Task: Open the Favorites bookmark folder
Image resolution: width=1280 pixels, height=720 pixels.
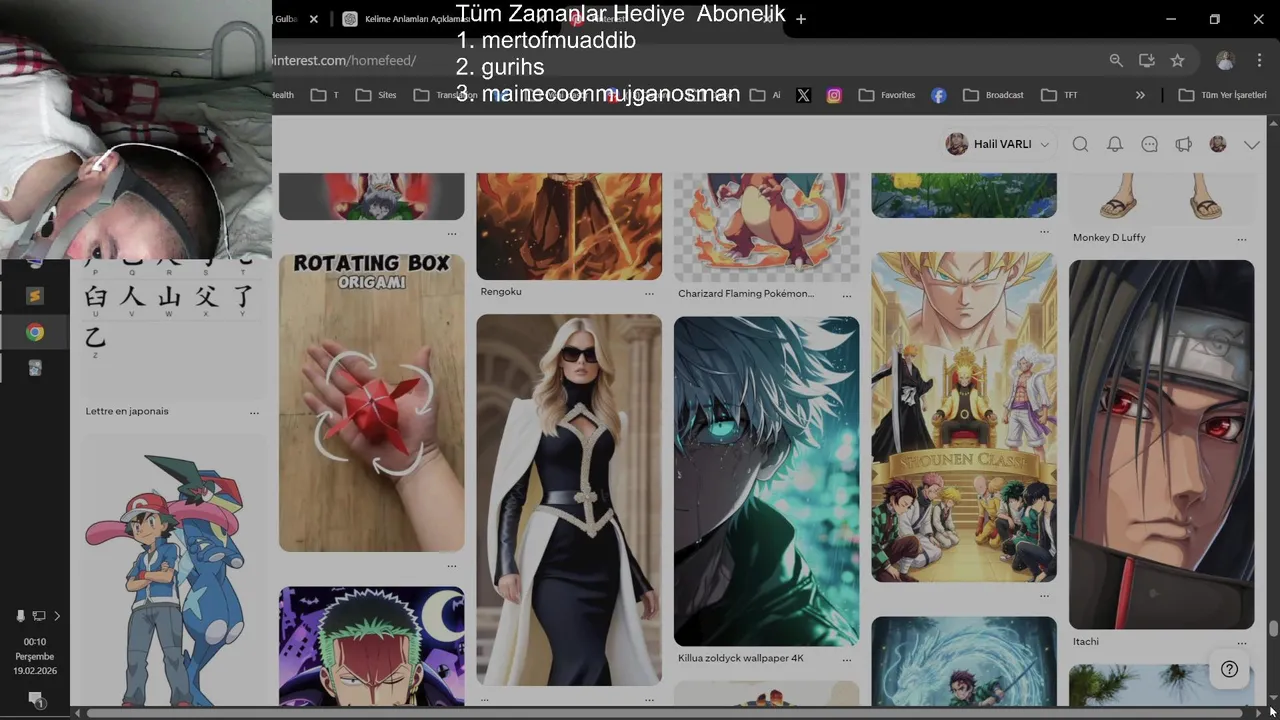Action: click(887, 95)
